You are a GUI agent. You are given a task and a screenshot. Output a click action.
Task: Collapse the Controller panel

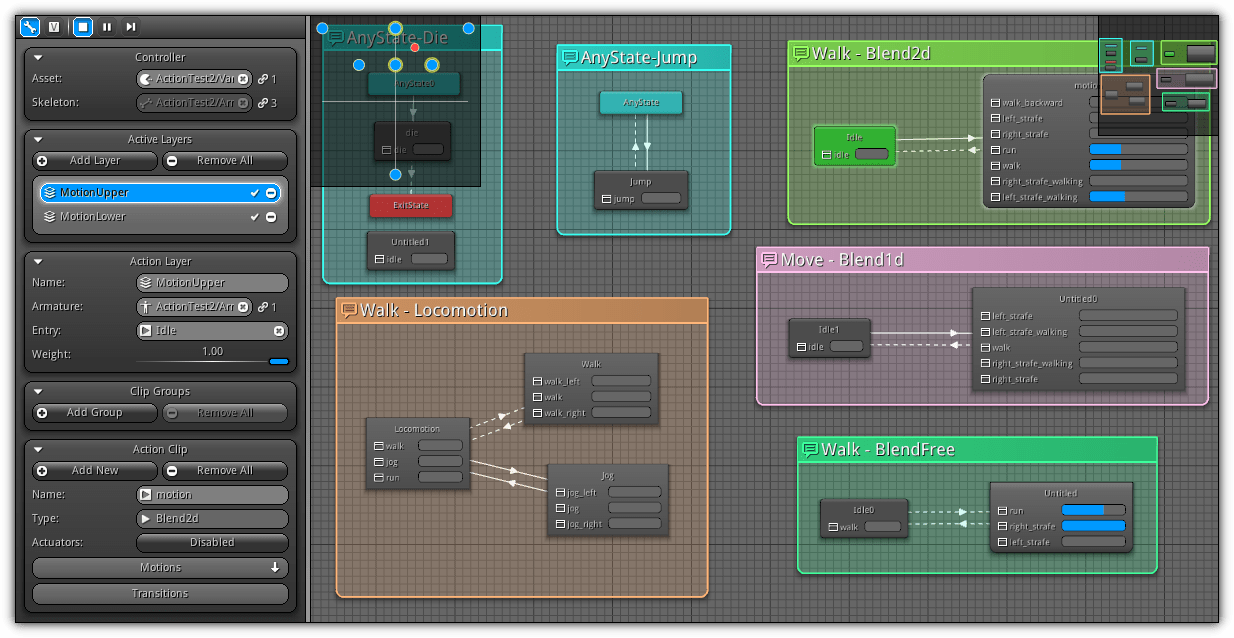coord(36,57)
